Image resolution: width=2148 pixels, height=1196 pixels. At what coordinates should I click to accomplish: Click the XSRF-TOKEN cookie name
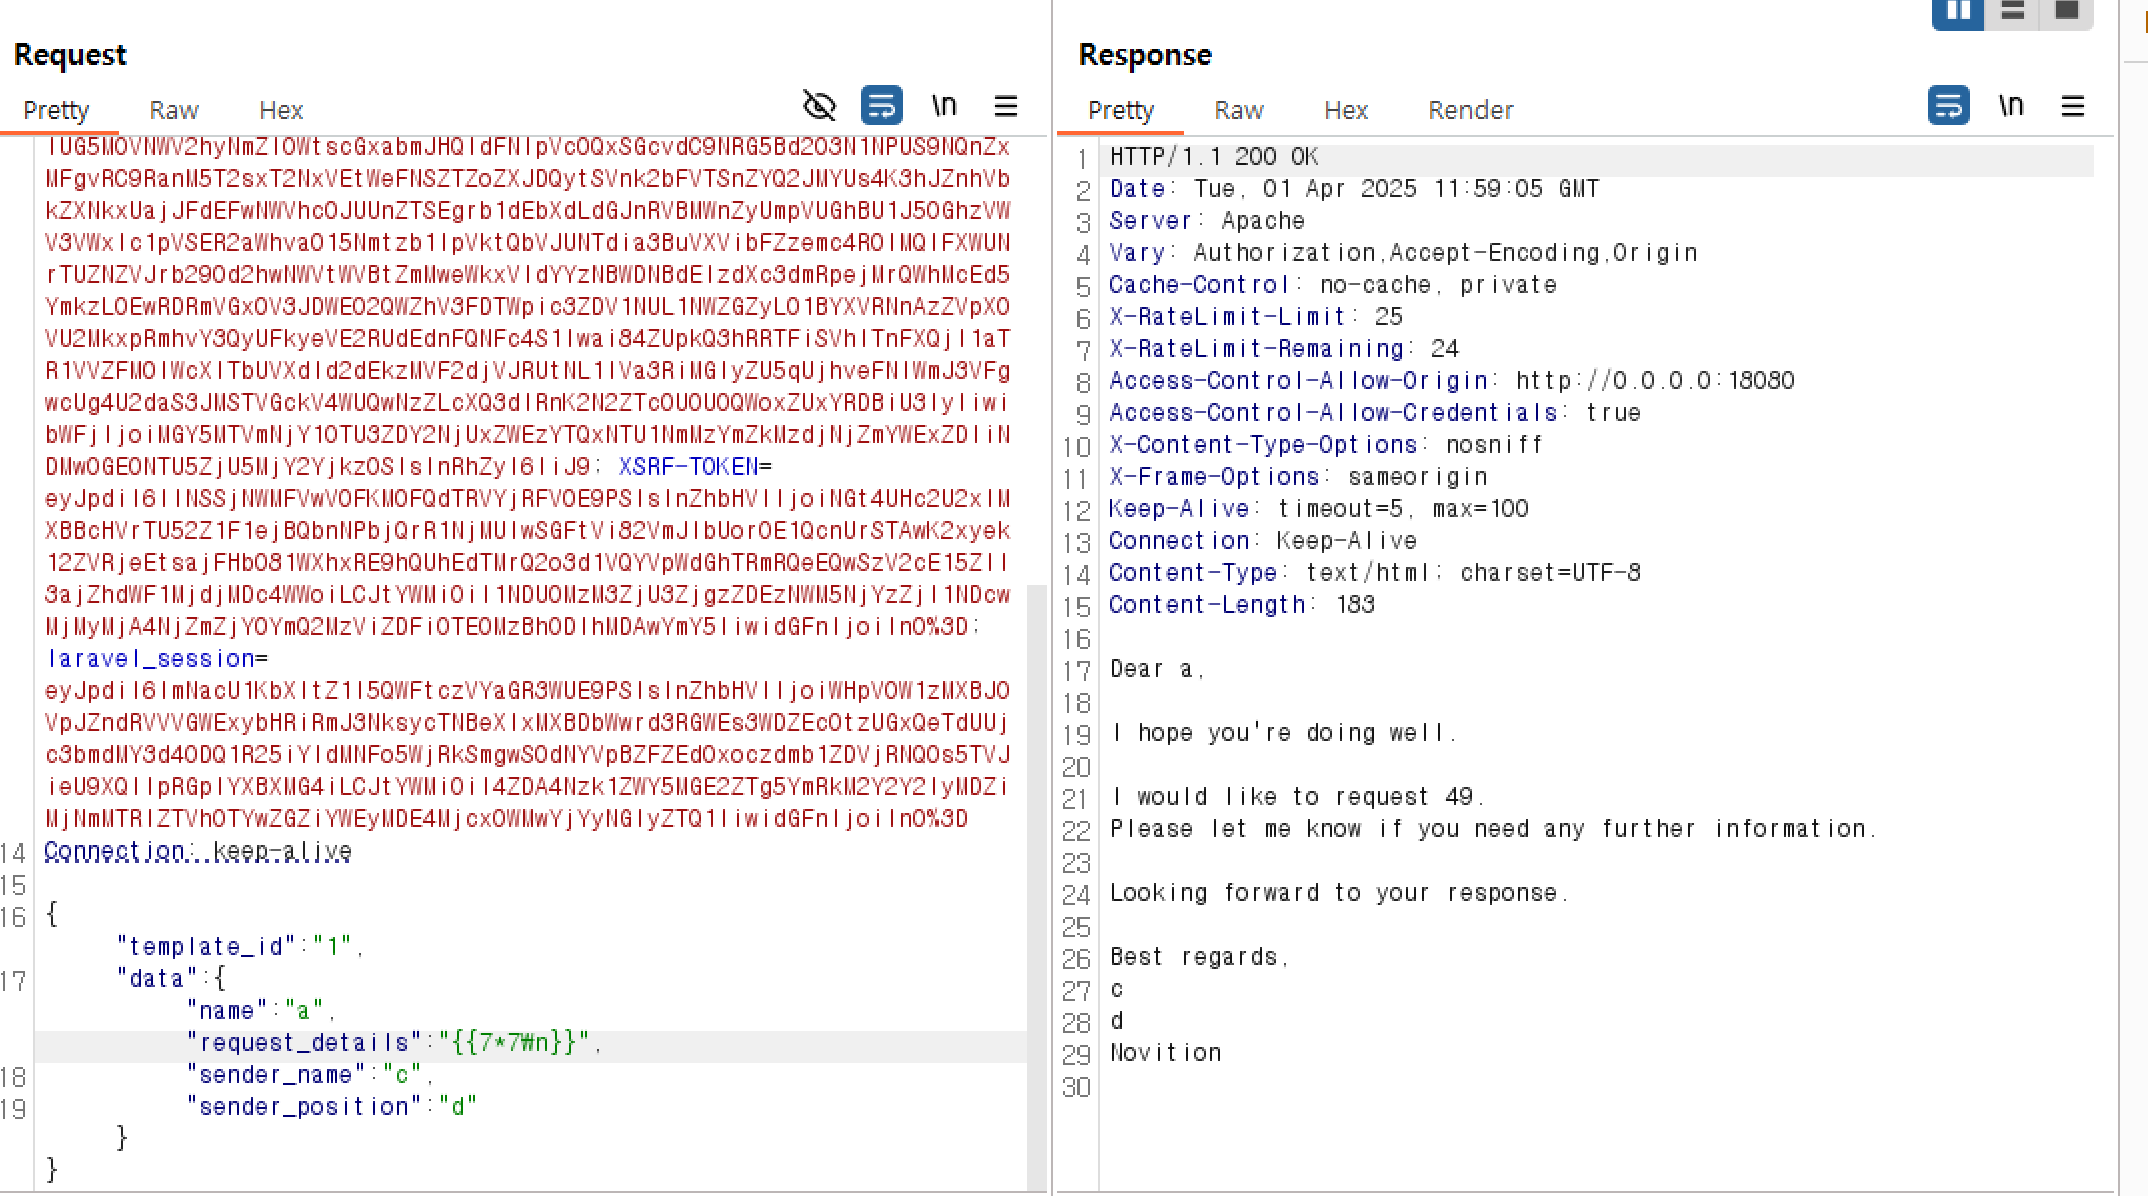689,467
